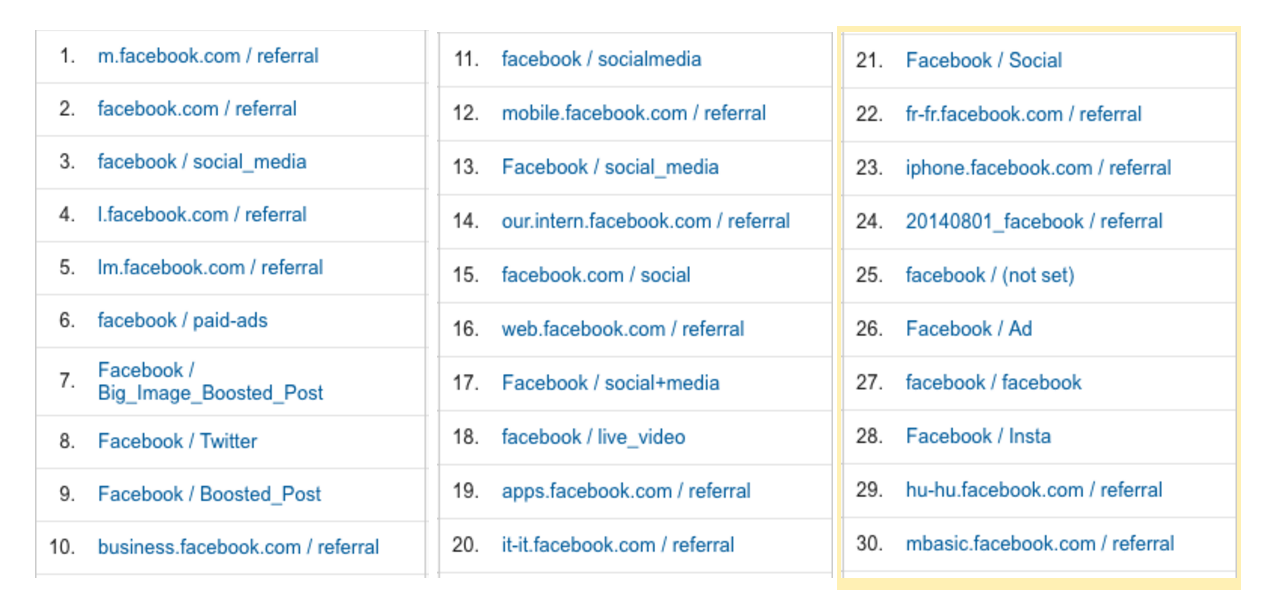The height and width of the screenshot is (613, 1275).
Task: Open apps.facebook.com / referral link
Action: pyautogui.click(x=626, y=491)
